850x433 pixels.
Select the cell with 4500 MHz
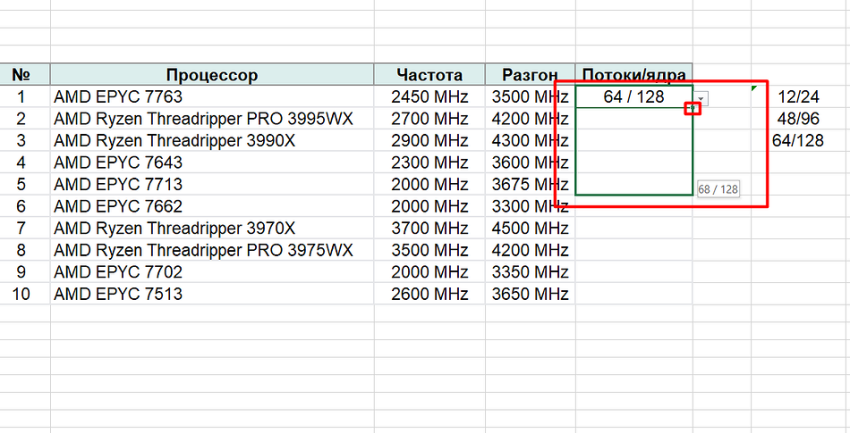529,228
